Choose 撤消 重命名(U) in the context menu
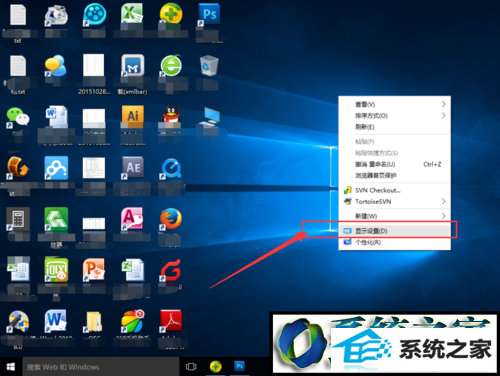 (x=395, y=164)
